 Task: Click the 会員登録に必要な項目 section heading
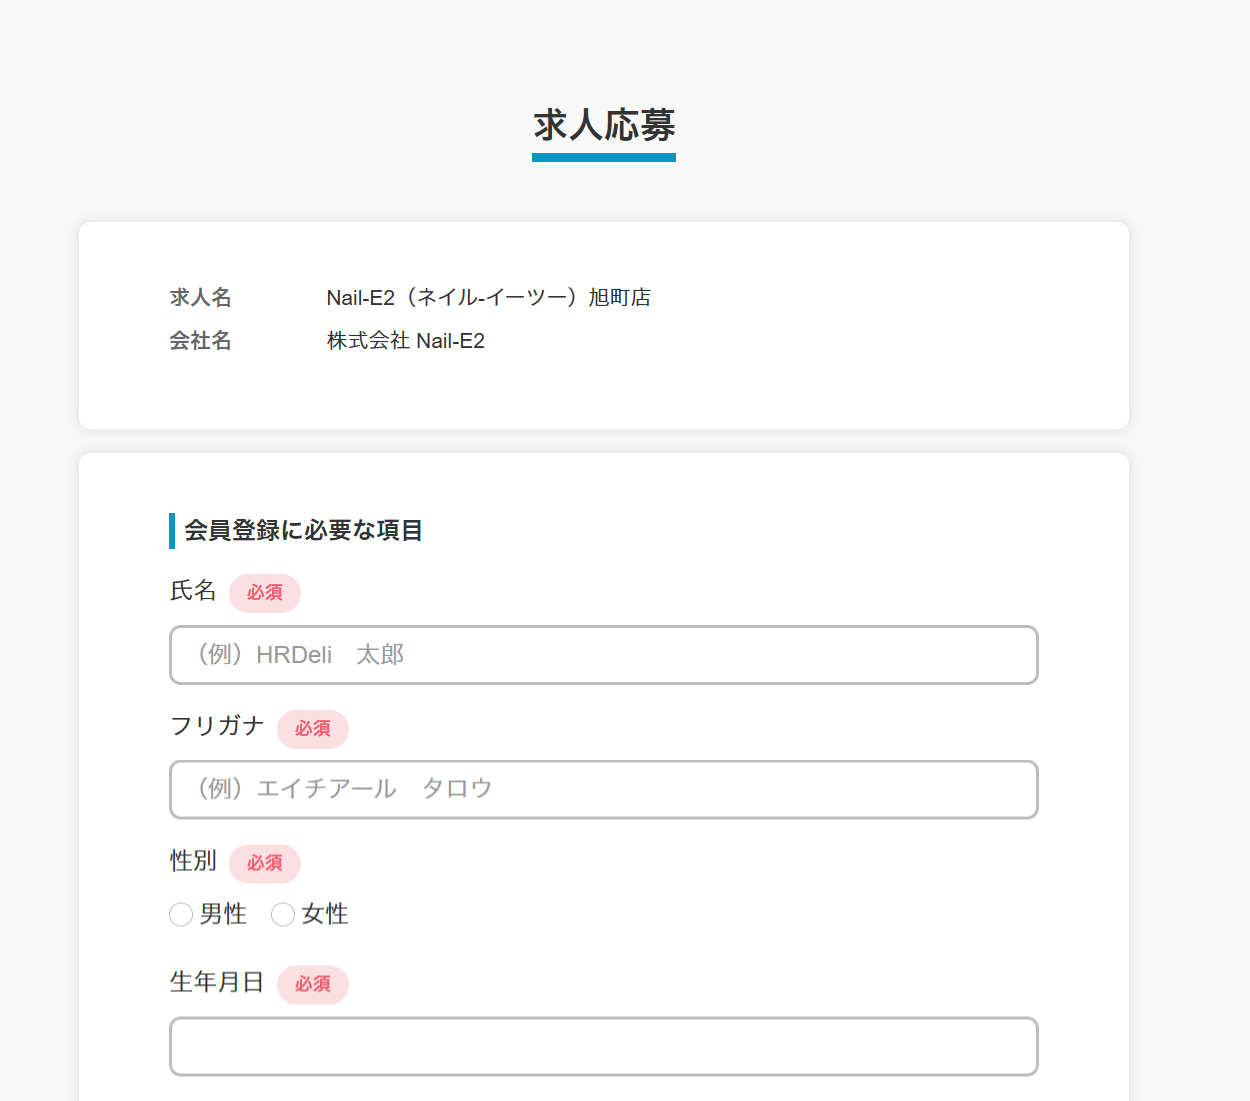(x=303, y=530)
